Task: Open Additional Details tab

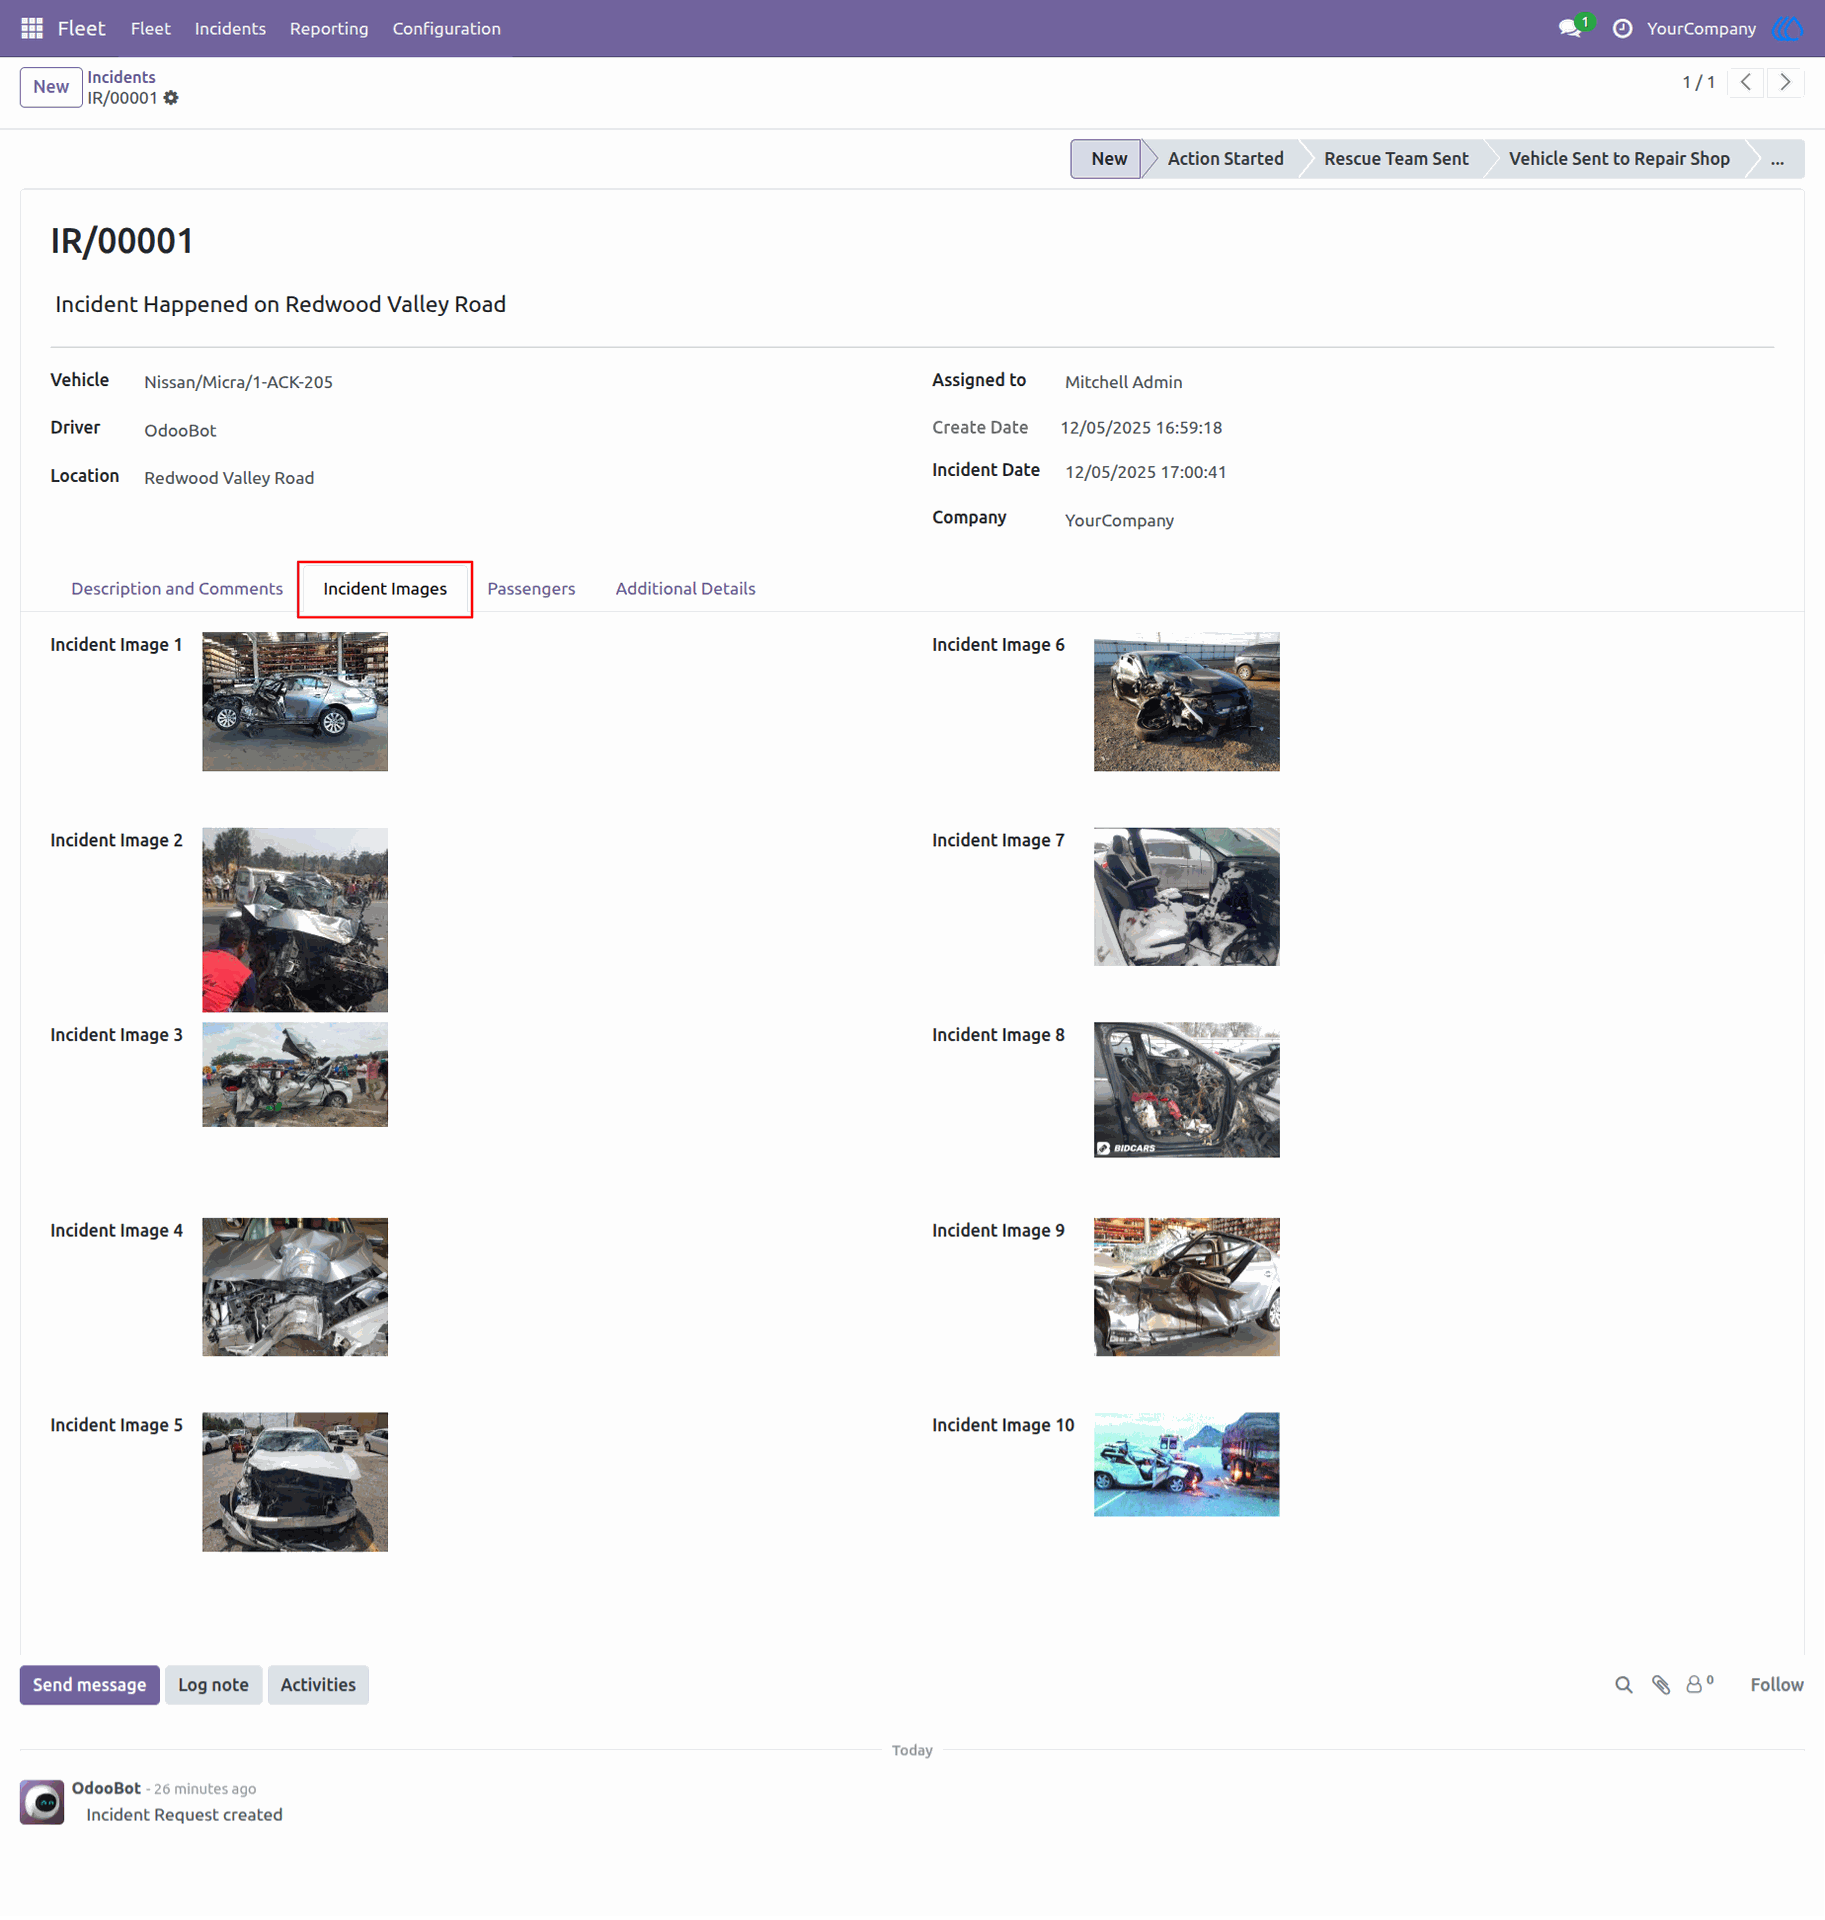Action: coord(685,588)
